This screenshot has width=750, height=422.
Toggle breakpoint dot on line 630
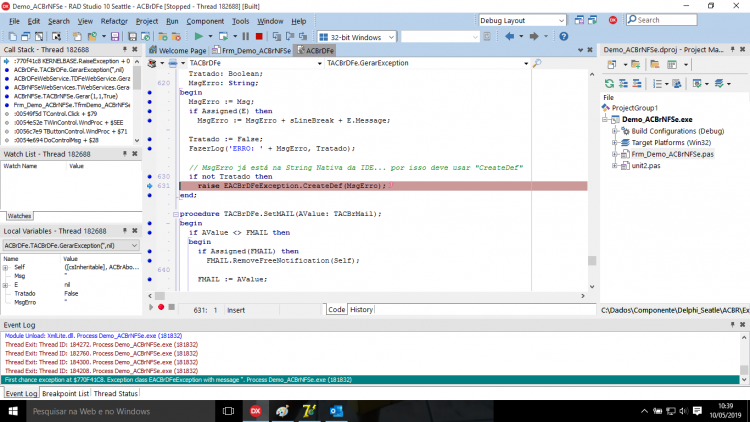(150, 177)
